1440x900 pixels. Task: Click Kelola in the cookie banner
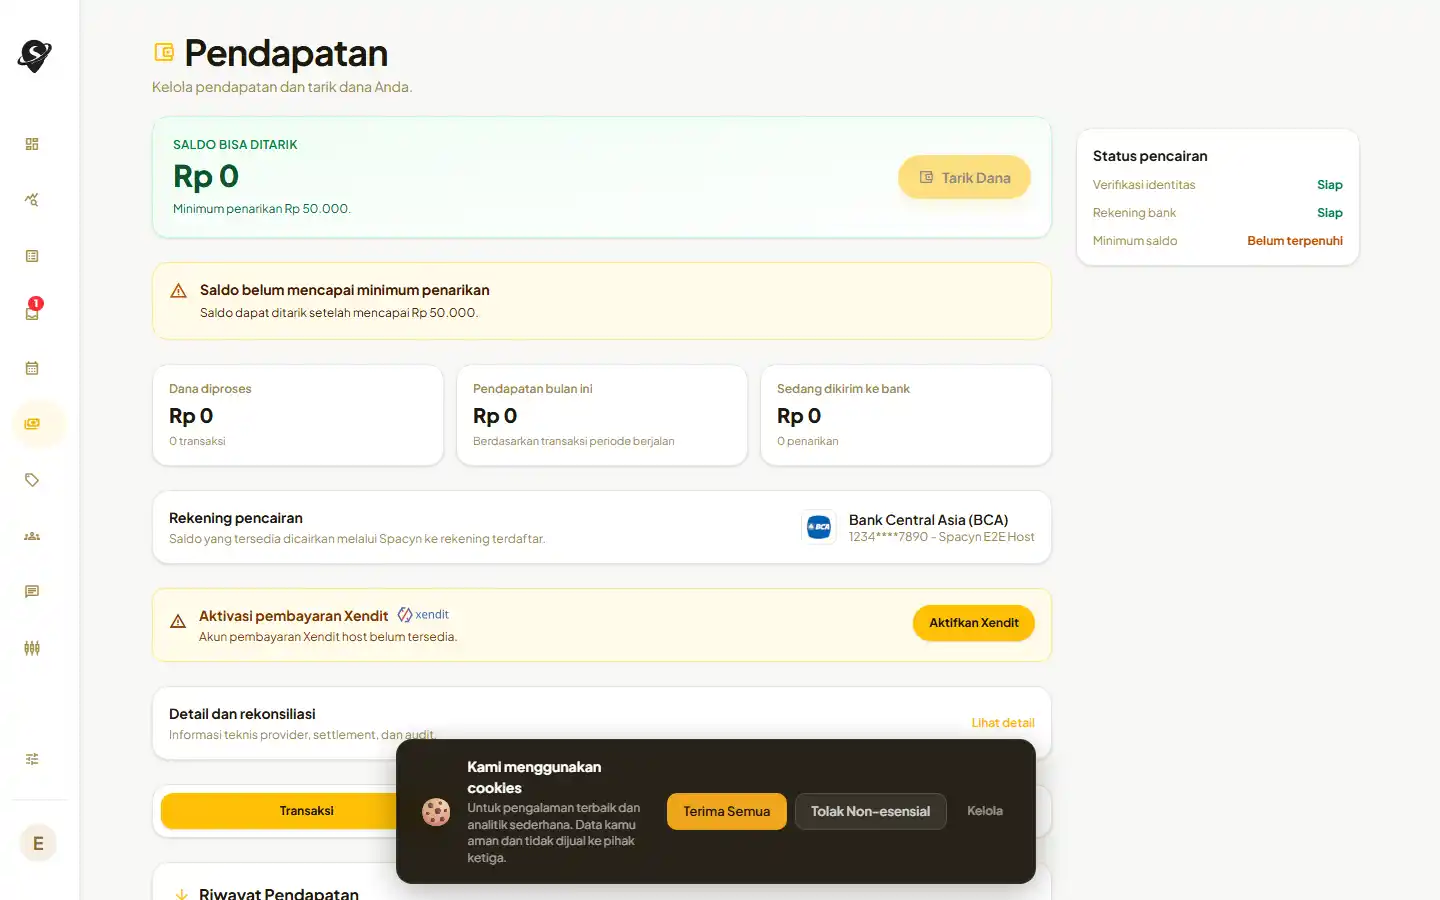point(985,811)
